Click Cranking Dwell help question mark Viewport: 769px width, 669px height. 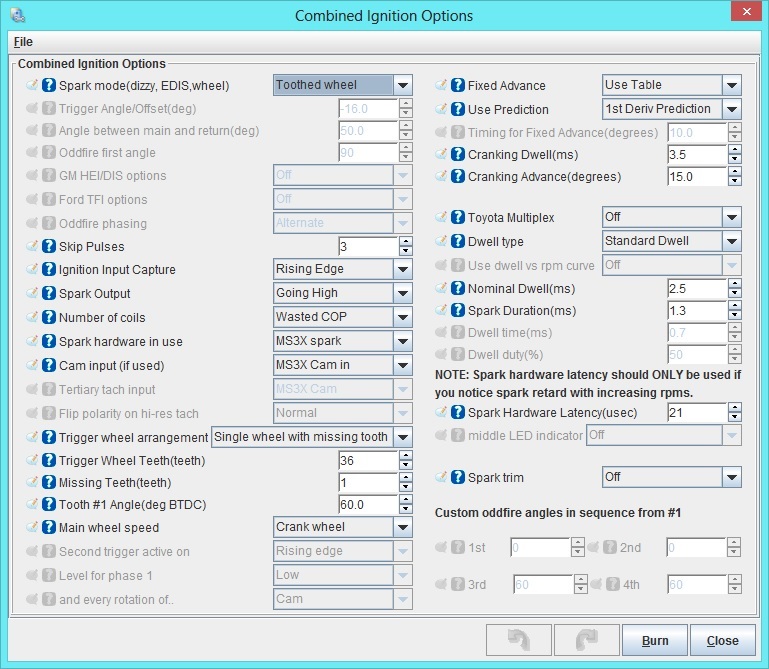pyautogui.click(x=458, y=154)
